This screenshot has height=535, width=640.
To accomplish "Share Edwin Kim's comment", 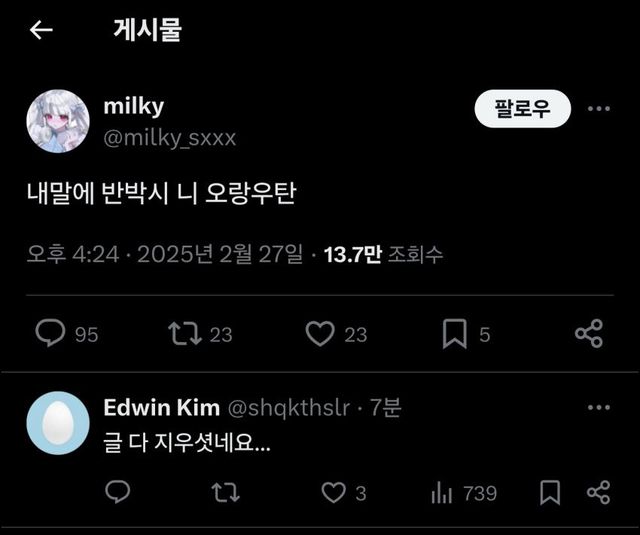I will point(598,492).
